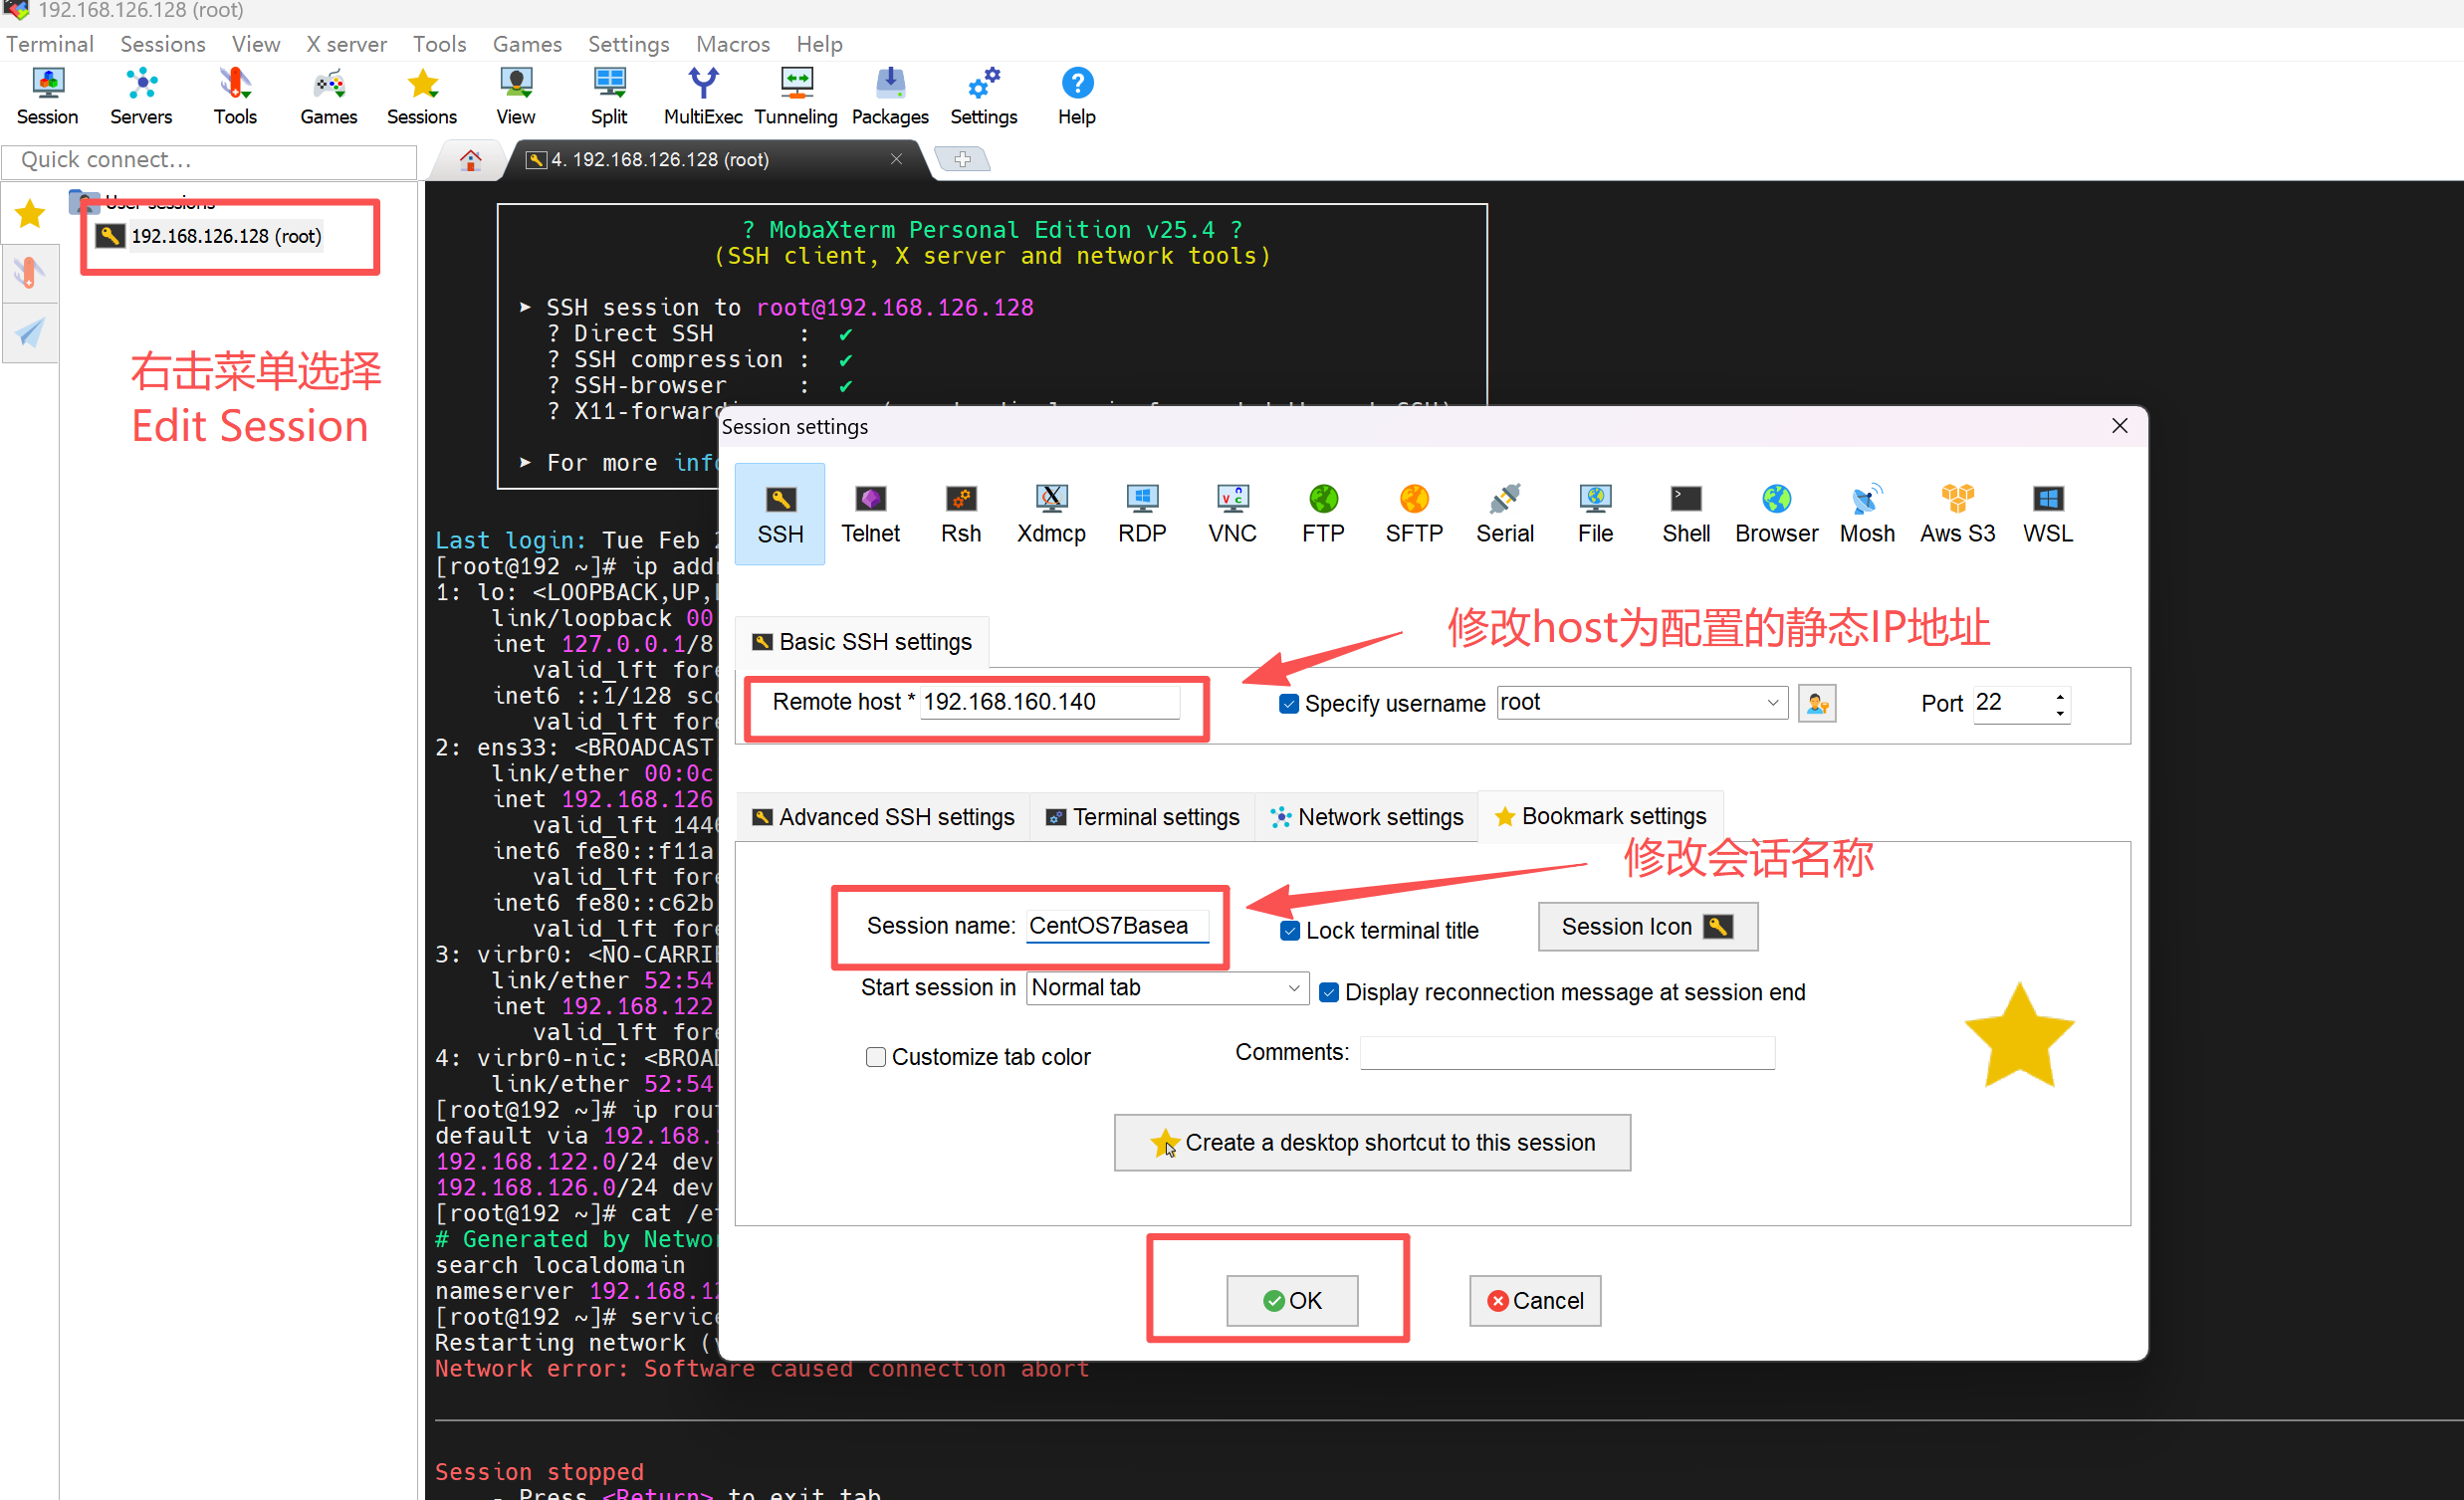Screen dimensions: 2464x1500
Task: Select the Aws S3 session type
Action: [x=1957, y=514]
